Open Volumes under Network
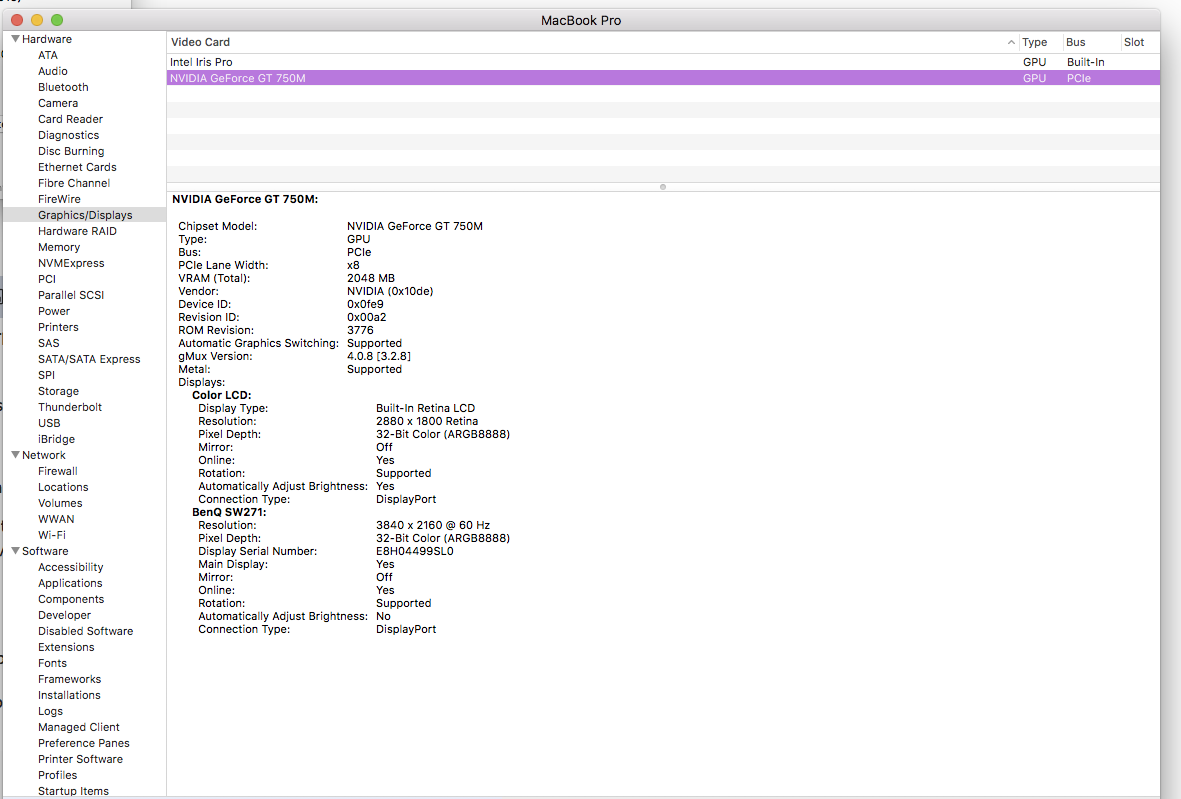 point(60,503)
